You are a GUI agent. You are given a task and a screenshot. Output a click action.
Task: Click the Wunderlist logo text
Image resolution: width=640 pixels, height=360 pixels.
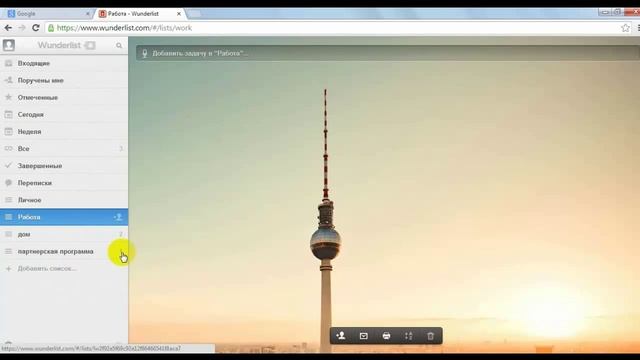(60, 45)
